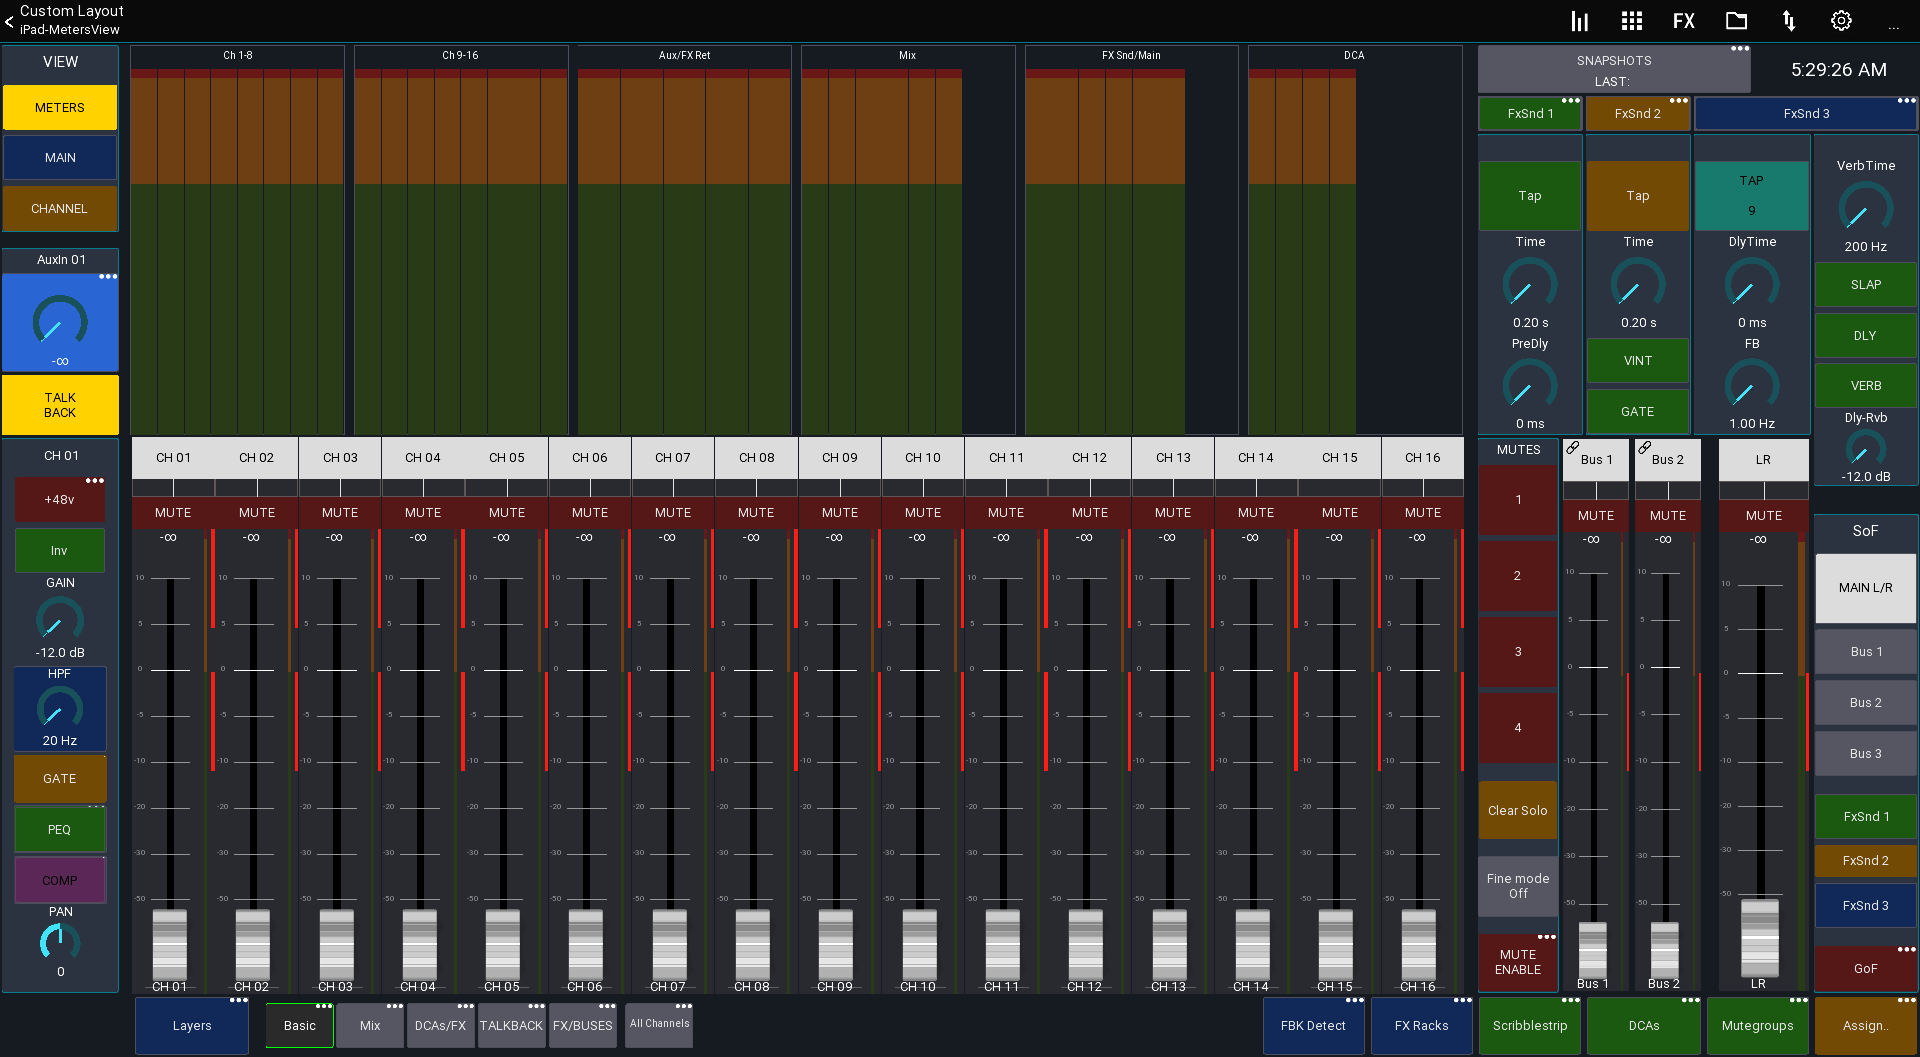Select the FX/BUSES tab at the bottom
The image size is (1920, 1057).
[583, 1025]
